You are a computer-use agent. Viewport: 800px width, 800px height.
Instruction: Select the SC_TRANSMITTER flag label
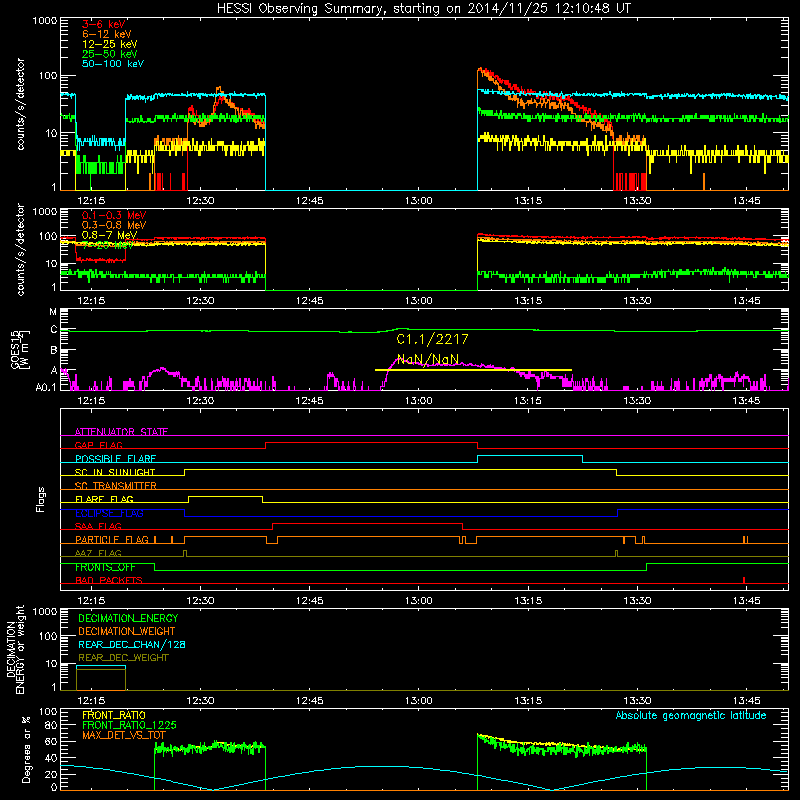coord(115,486)
